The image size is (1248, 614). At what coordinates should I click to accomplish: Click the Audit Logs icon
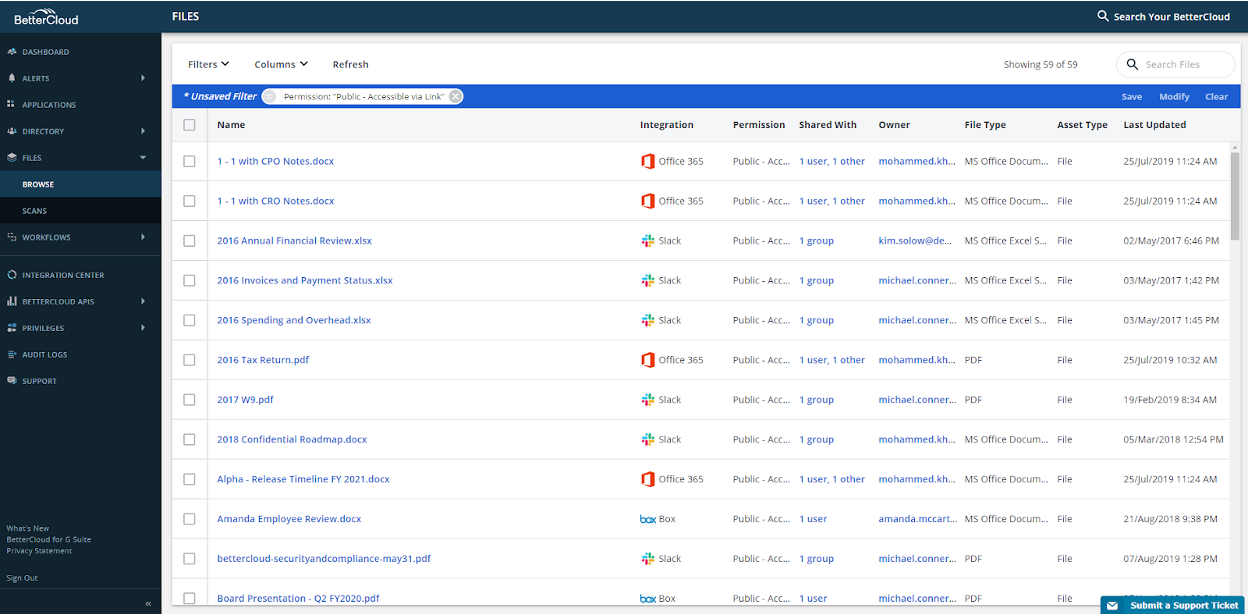coord(11,354)
